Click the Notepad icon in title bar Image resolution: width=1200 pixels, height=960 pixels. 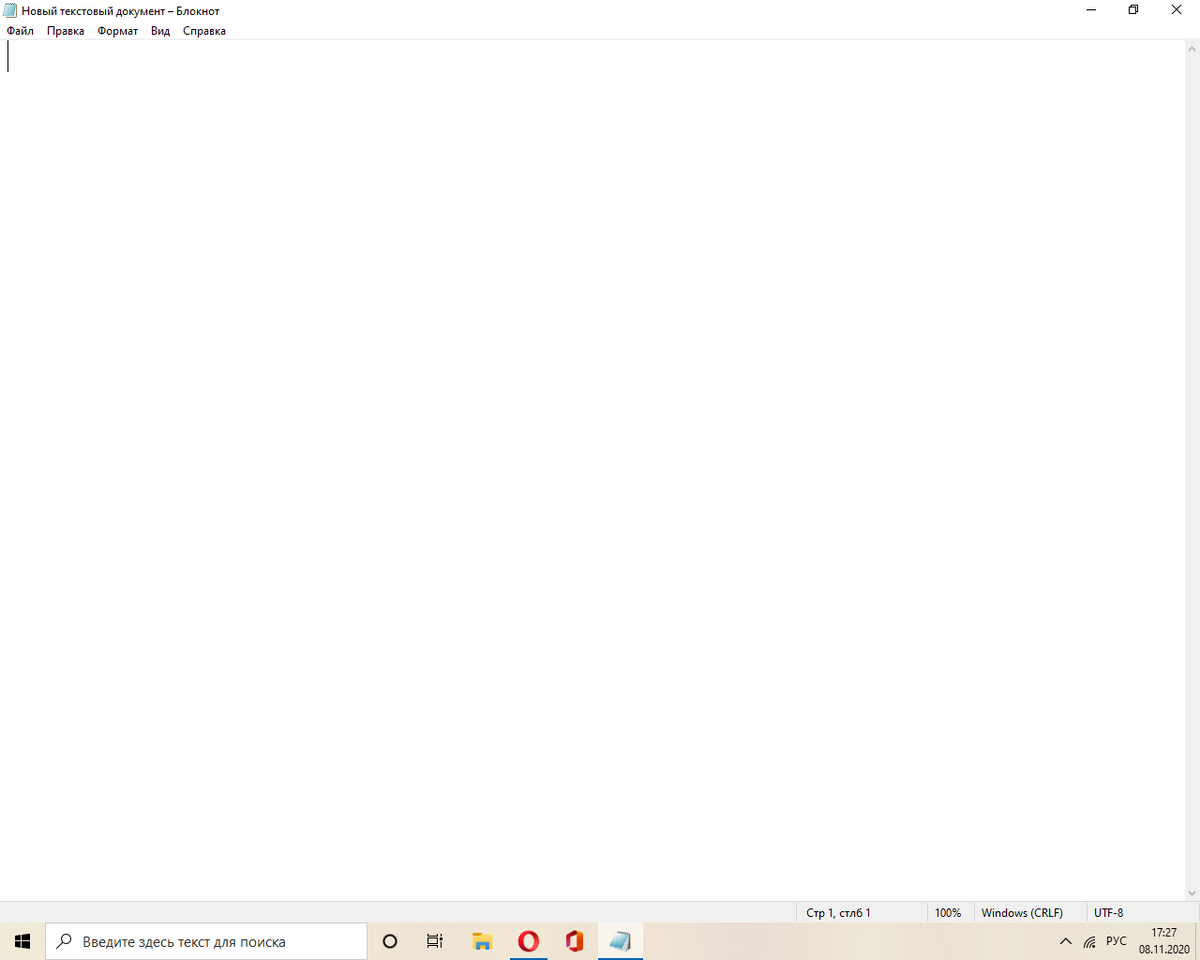tap(10, 10)
